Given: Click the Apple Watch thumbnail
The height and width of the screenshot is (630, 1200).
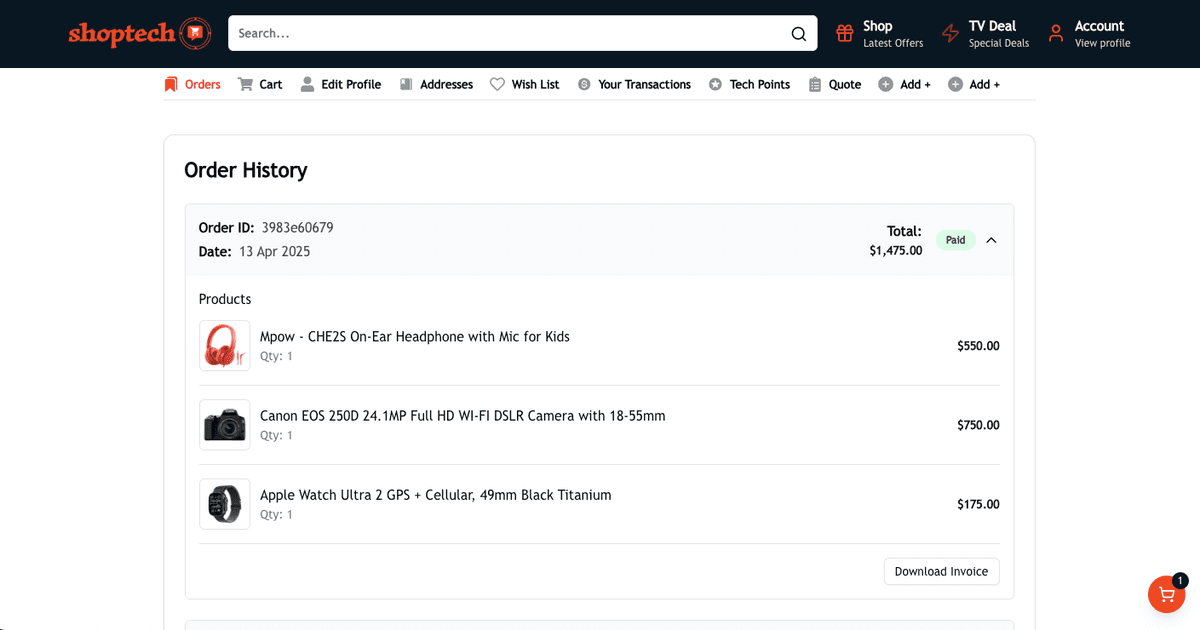Looking at the screenshot, I should [x=225, y=504].
